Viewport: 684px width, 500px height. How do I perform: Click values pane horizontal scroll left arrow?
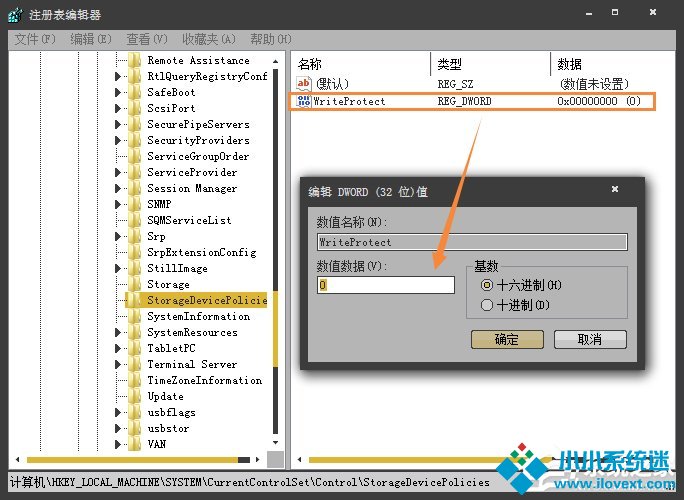[x=299, y=459]
